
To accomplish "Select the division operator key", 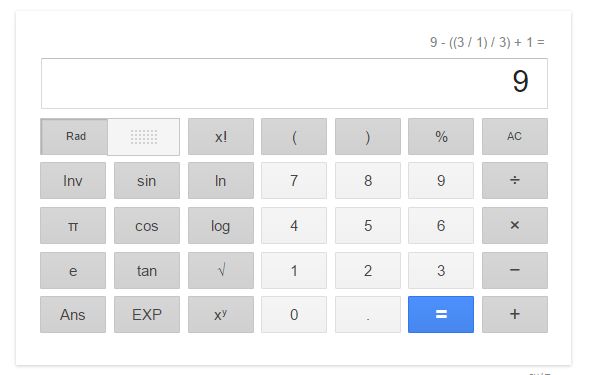I will point(515,180).
